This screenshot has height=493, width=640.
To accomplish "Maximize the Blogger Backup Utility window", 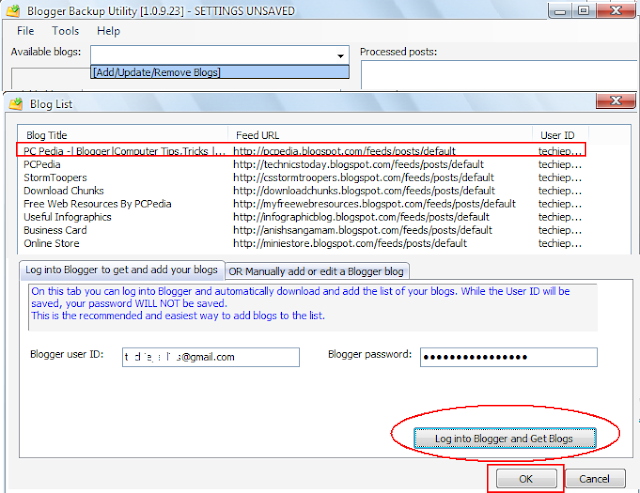I will (584, 11).
